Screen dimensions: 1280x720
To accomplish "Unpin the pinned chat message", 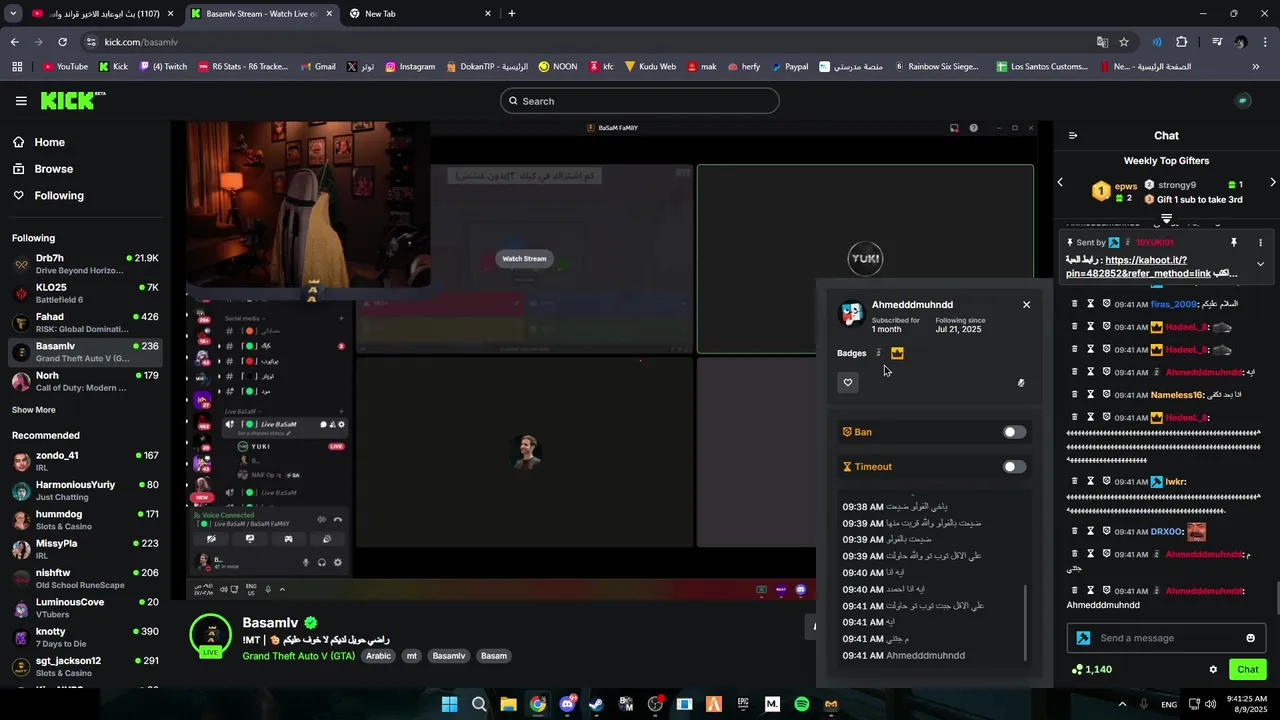I will [1234, 243].
